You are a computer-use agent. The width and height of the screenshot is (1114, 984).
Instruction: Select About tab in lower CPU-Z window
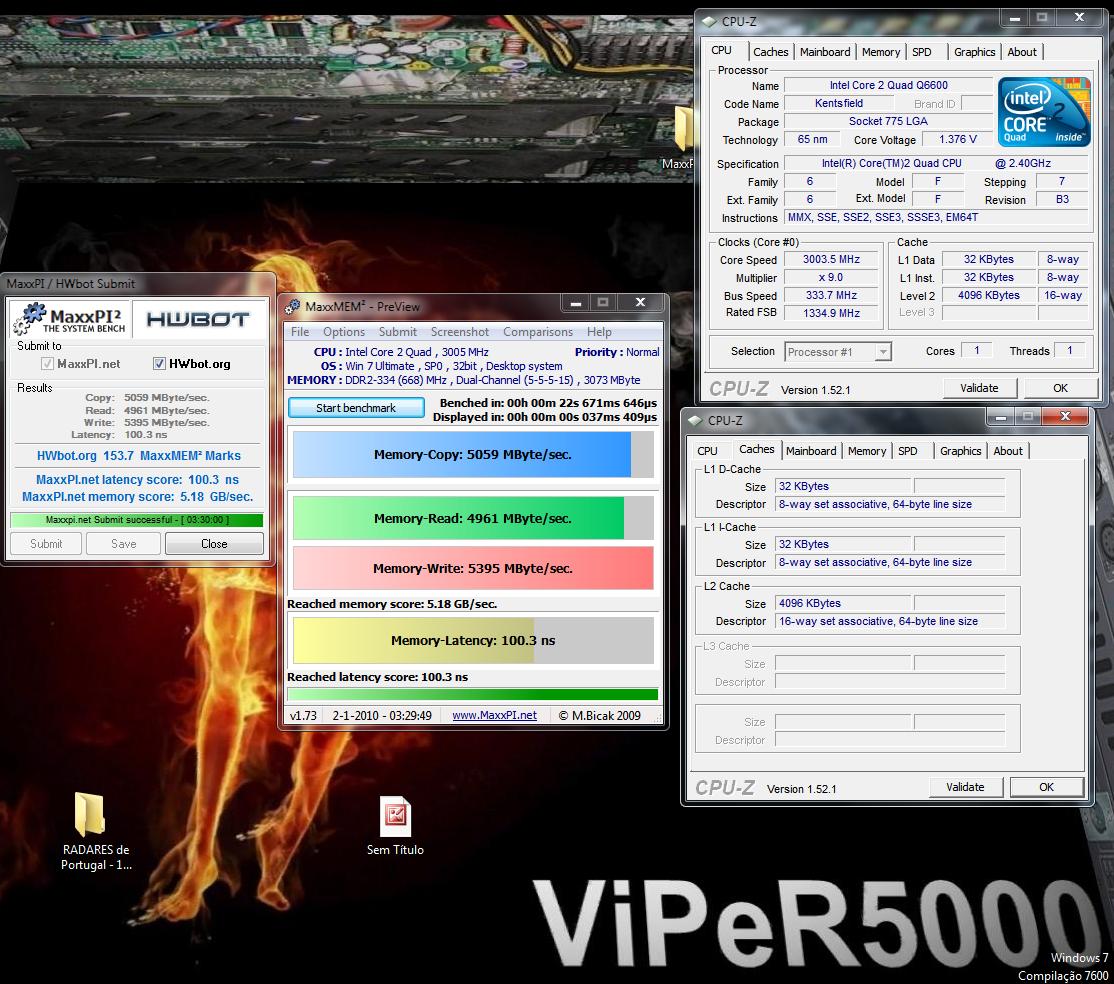click(1007, 451)
